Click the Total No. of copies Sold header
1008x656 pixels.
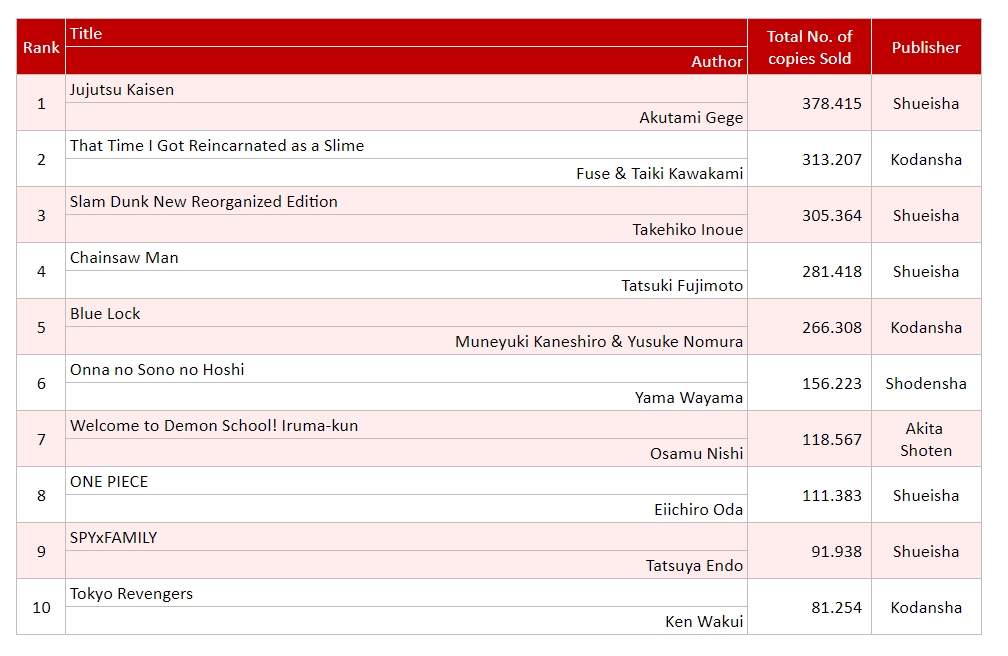pyautogui.click(x=809, y=48)
